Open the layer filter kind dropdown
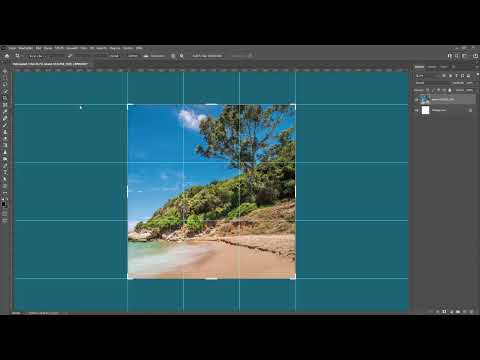 [x=428, y=76]
